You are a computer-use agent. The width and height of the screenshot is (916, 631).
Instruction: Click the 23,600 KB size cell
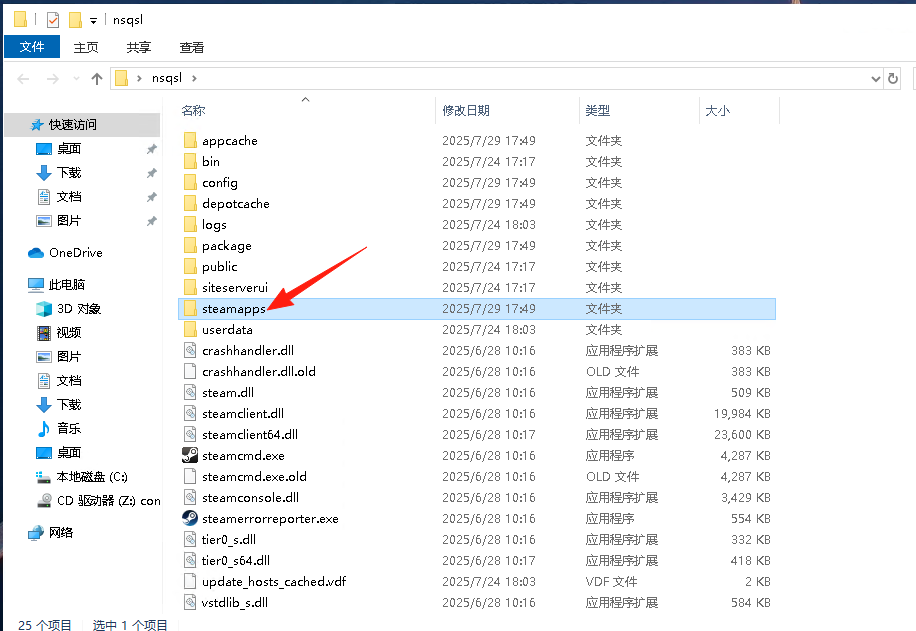(742, 435)
